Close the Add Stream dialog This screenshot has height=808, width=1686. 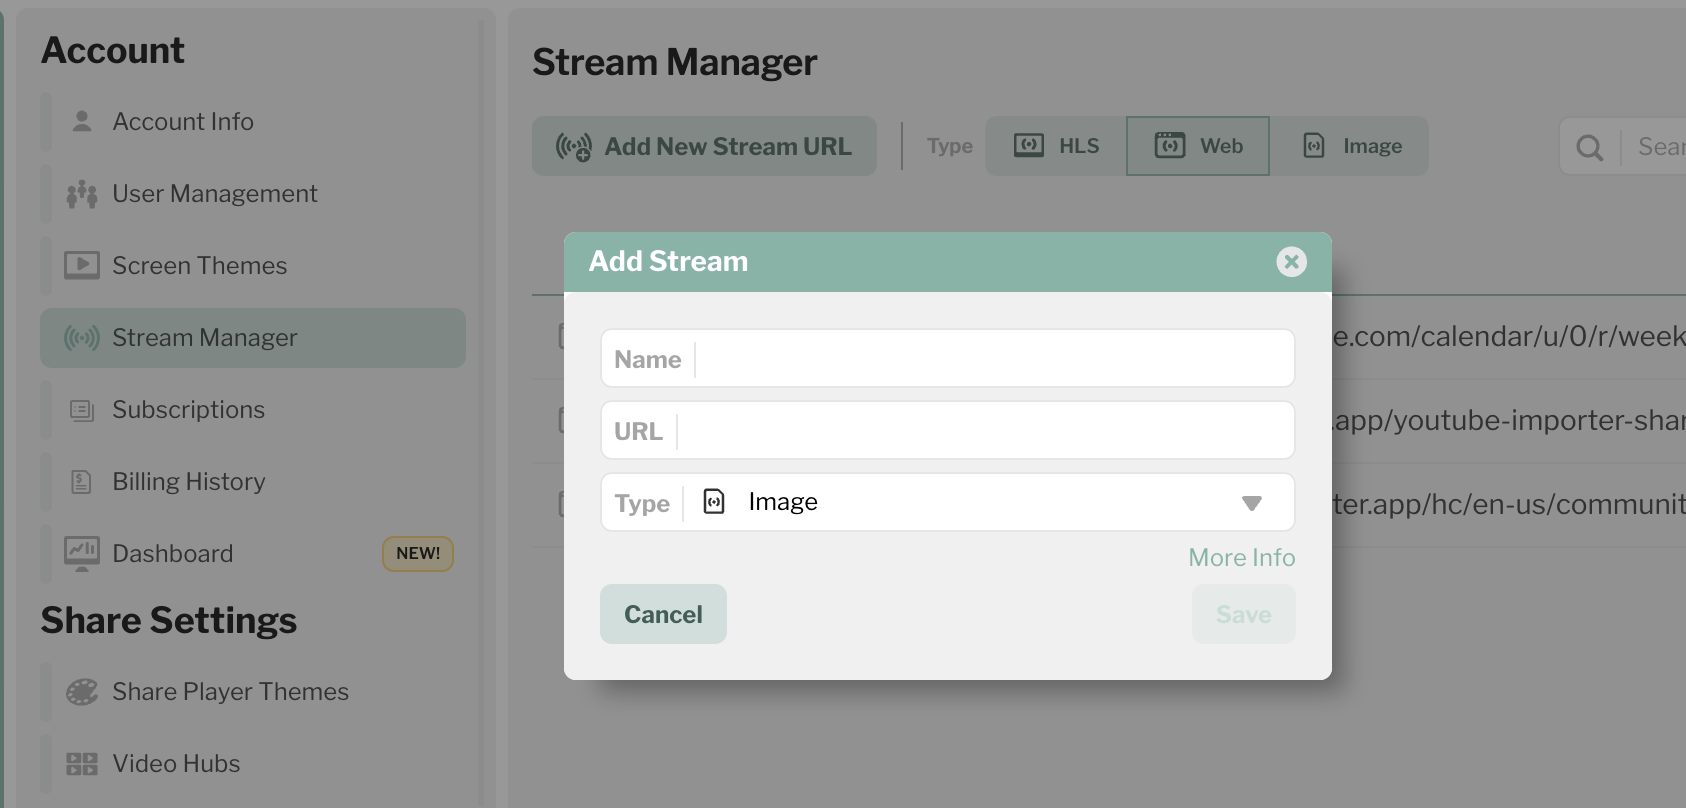click(x=1292, y=262)
